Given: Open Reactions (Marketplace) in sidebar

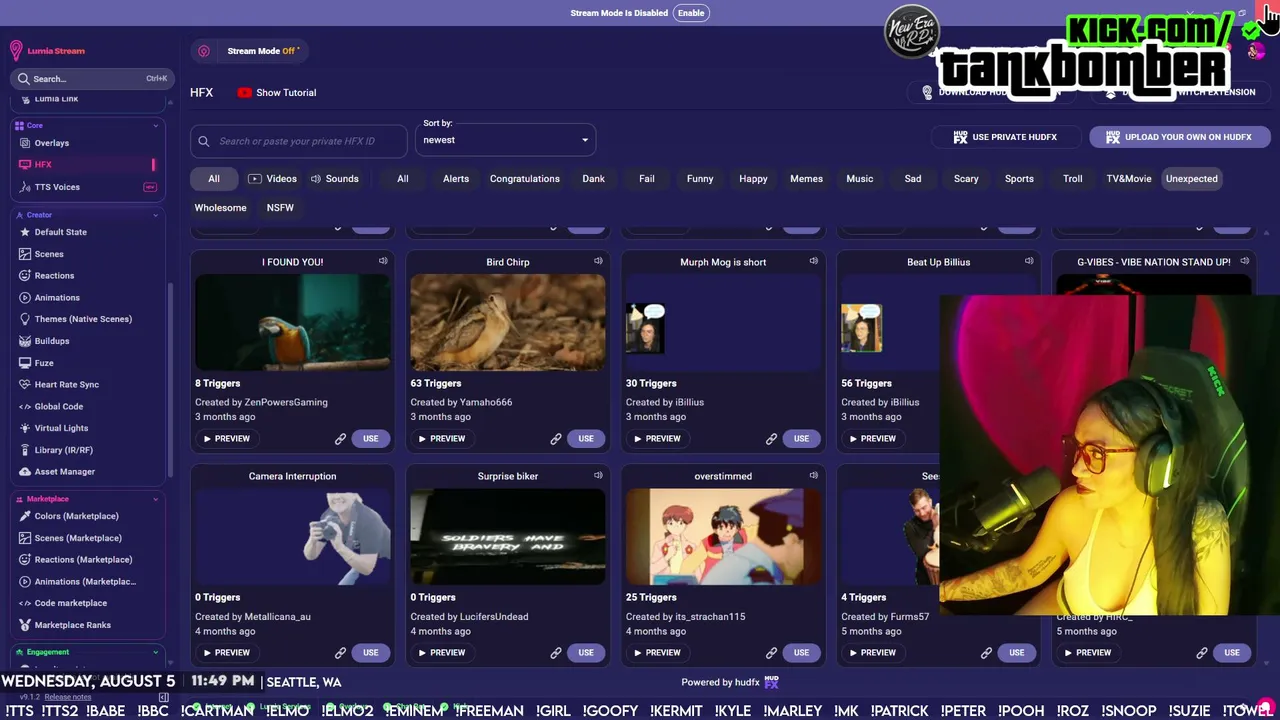Looking at the screenshot, I should pyautogui.click(x=86, y=560).
